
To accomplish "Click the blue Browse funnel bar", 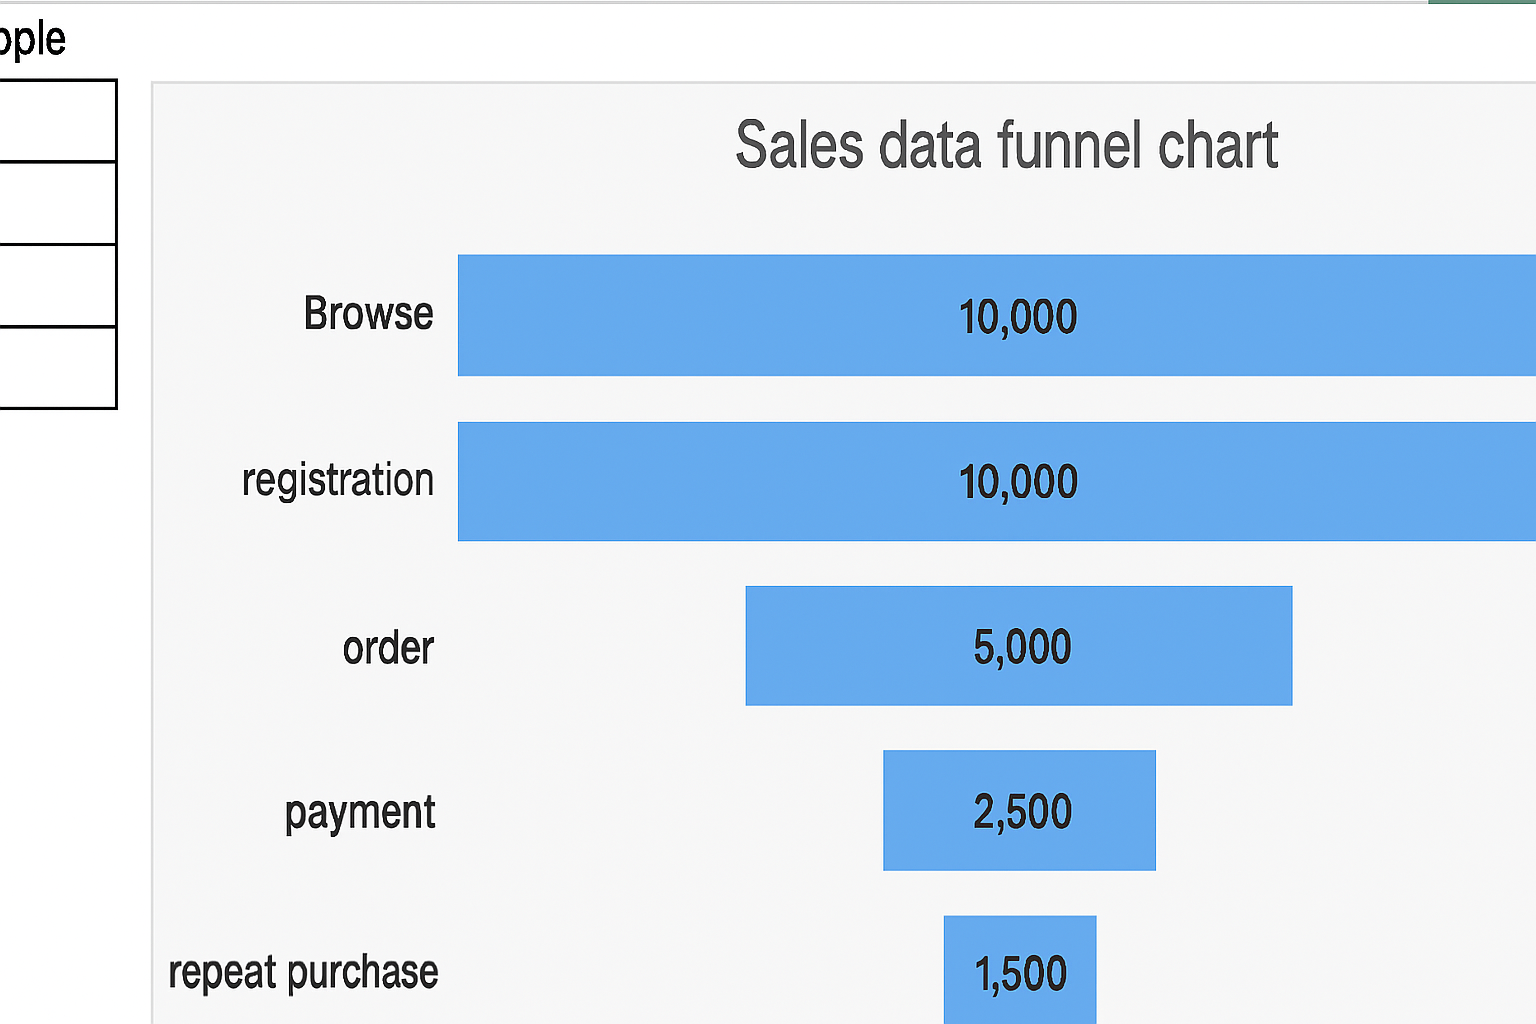I will 700,316.
